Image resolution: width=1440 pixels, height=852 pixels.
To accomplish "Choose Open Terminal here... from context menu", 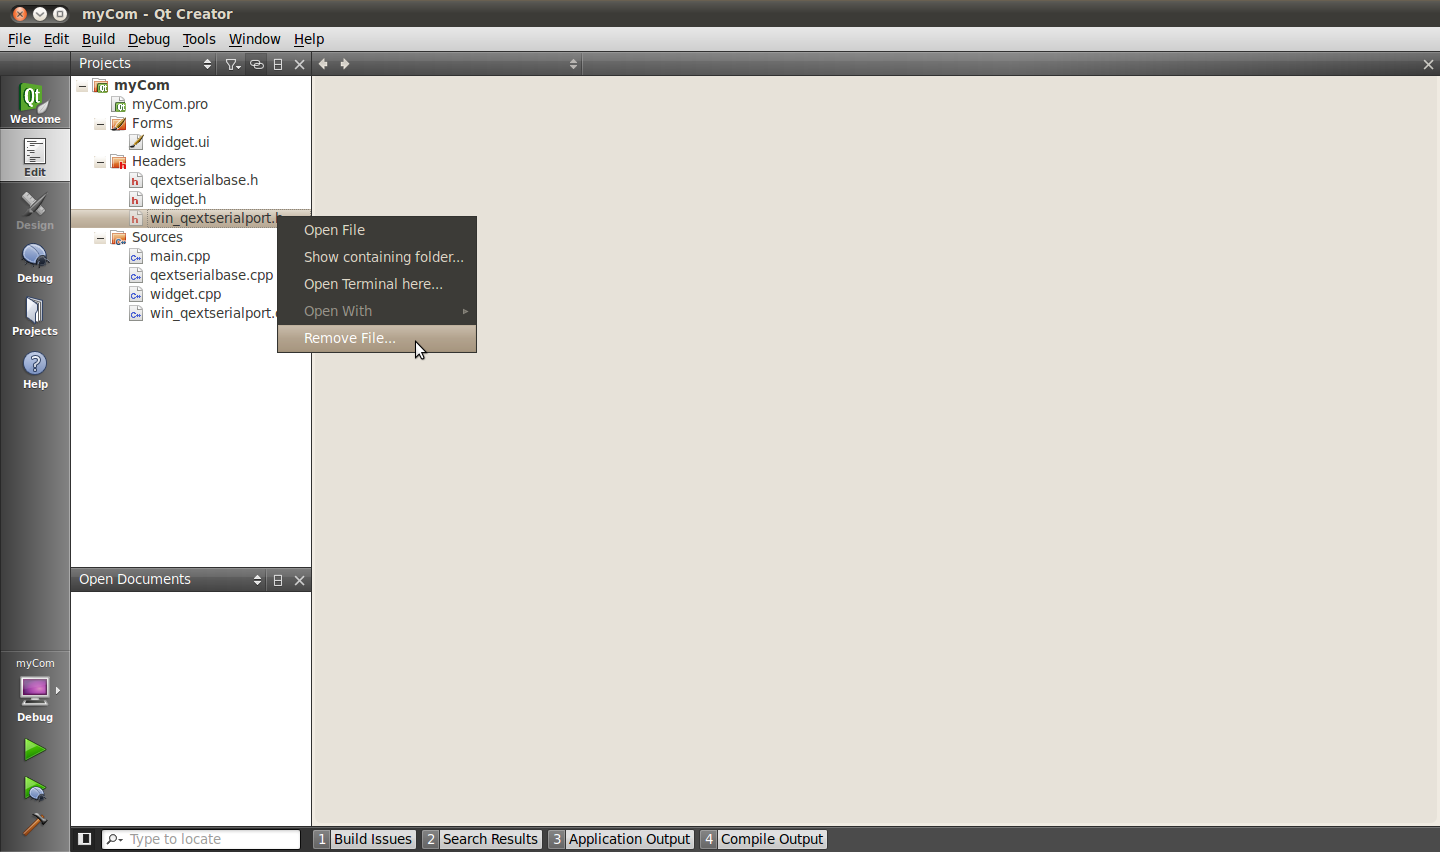I will point(377,284).
